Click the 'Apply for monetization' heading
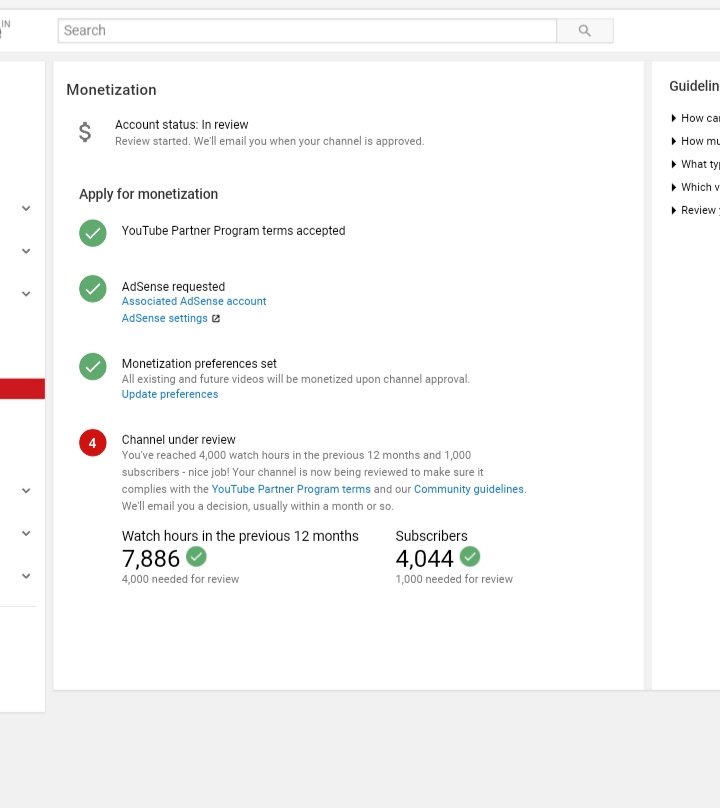 pyautogui.click(x=148, y=194)
